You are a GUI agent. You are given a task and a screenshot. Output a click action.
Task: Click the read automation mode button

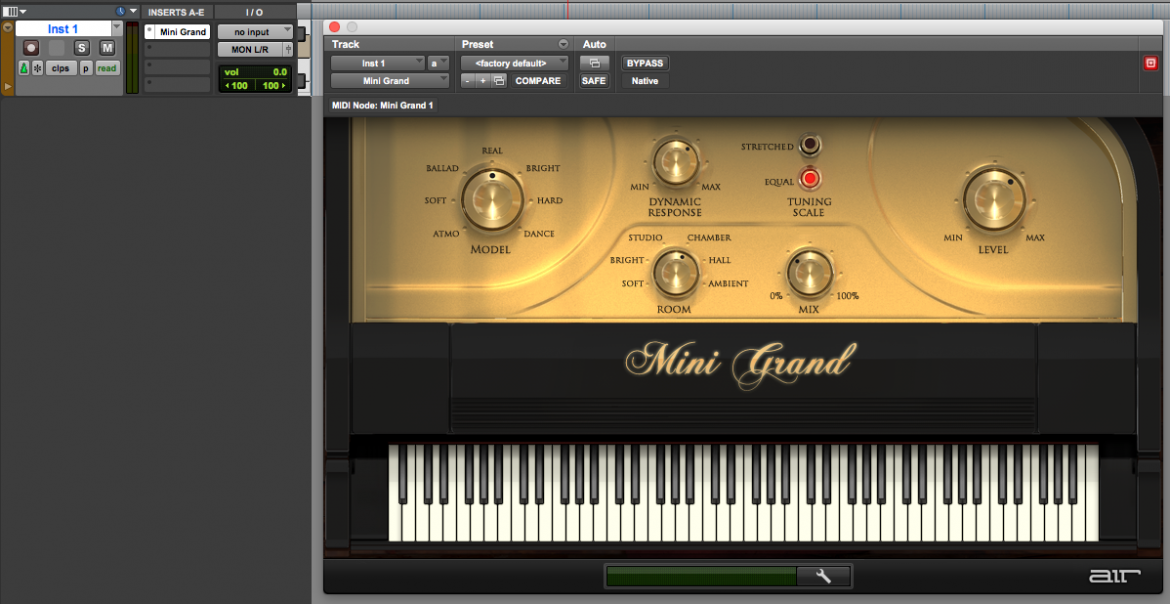tap(106, 68)
